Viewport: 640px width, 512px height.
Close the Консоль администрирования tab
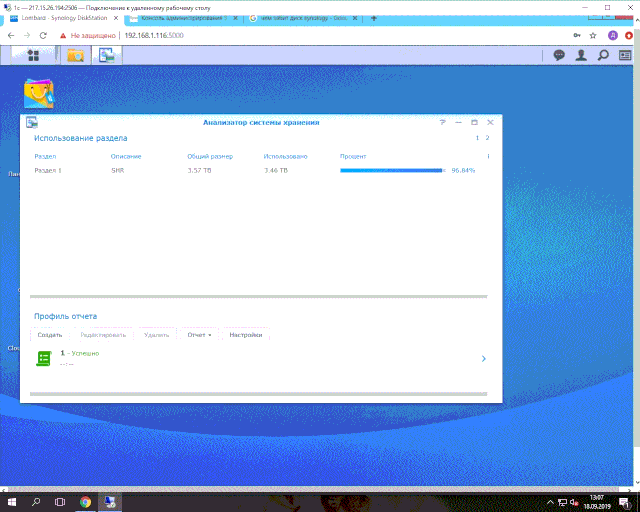(235, 18)
